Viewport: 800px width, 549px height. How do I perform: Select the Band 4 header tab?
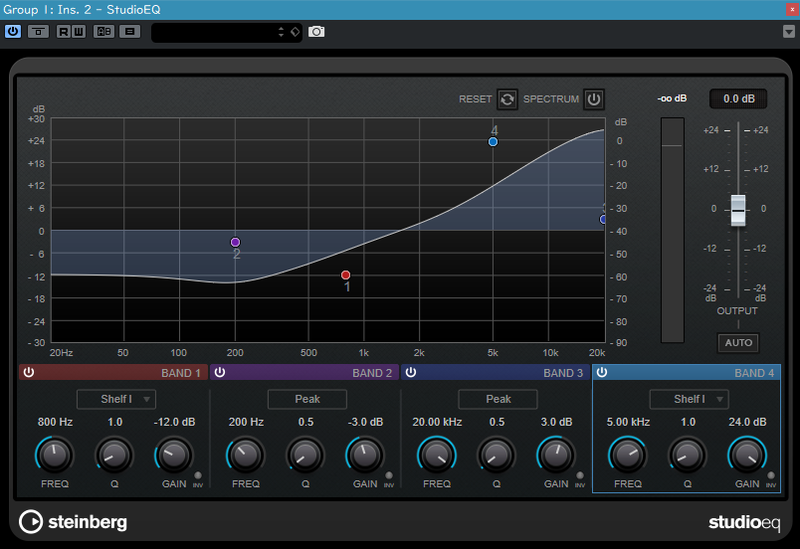(686, 372)
